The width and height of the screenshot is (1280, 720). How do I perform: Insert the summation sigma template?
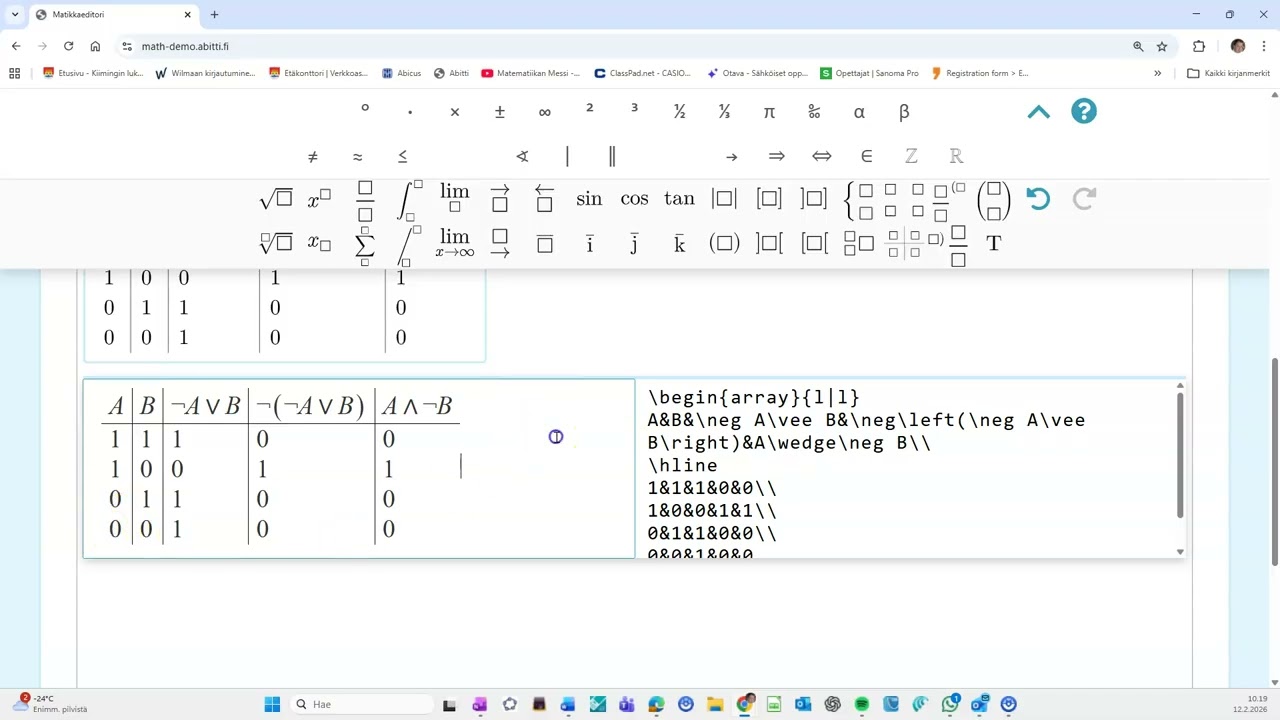click(x=365, y=244)
